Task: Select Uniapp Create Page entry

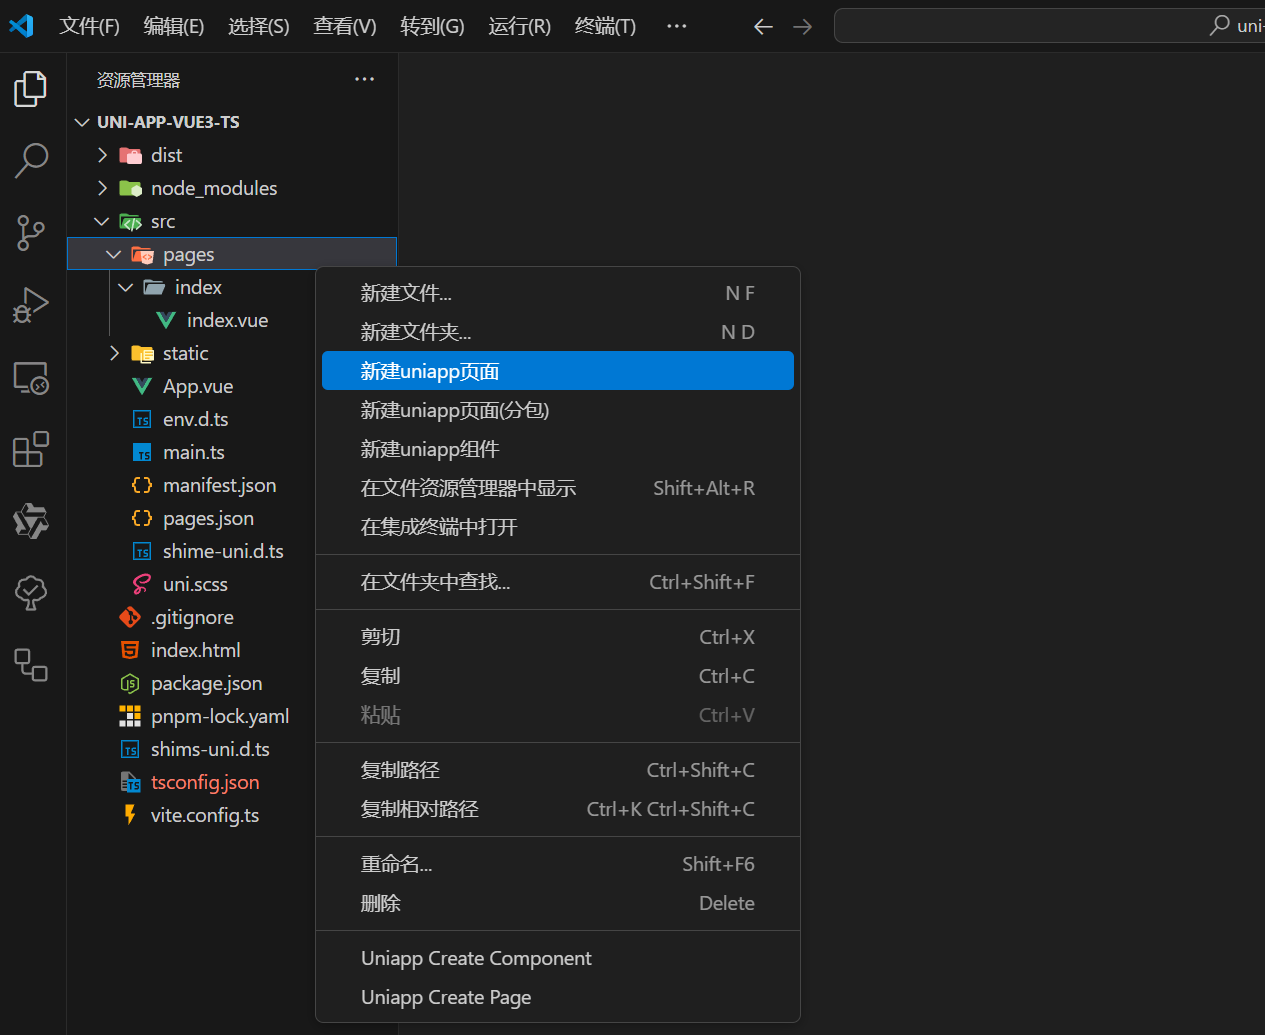Action: tap(558, 997)
